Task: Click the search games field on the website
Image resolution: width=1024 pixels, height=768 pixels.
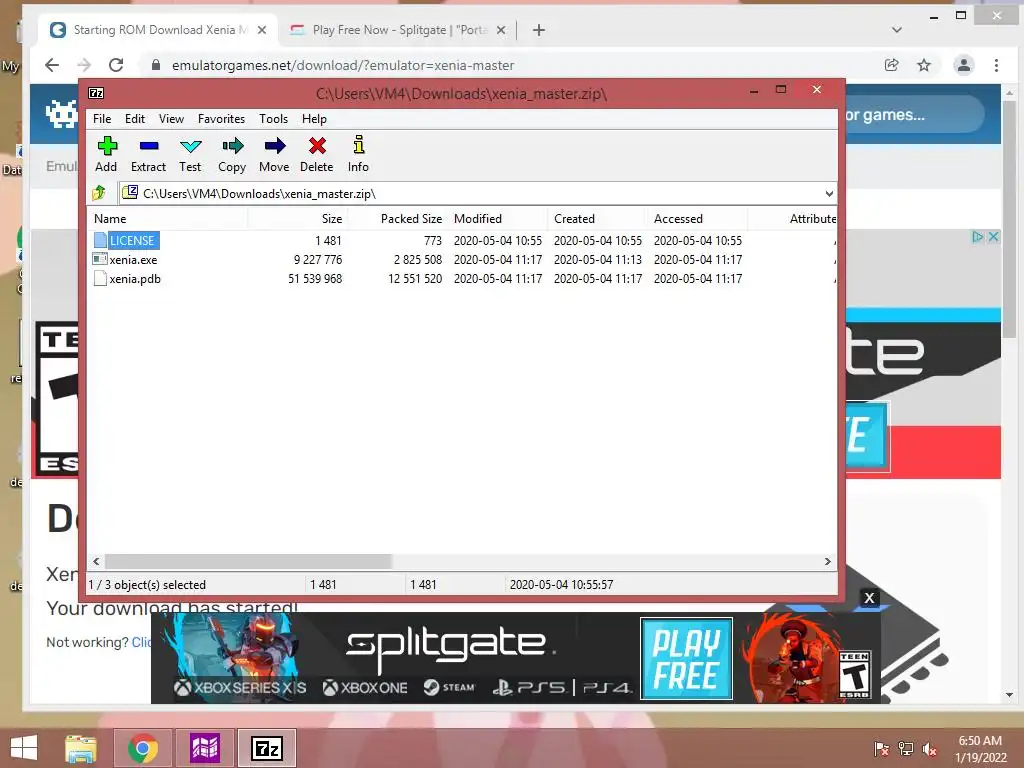Action: pyautogui.click(x=914, y=115)
